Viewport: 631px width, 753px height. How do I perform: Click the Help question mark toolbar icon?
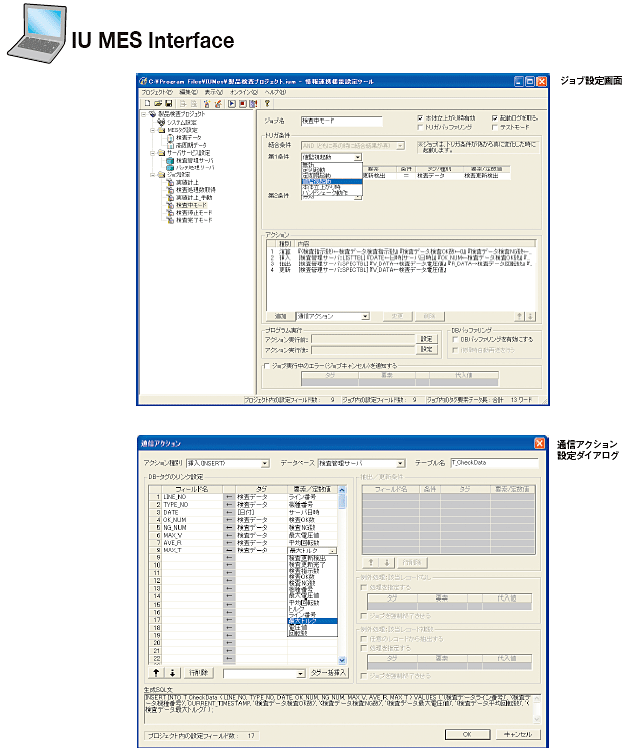(267, 103)
